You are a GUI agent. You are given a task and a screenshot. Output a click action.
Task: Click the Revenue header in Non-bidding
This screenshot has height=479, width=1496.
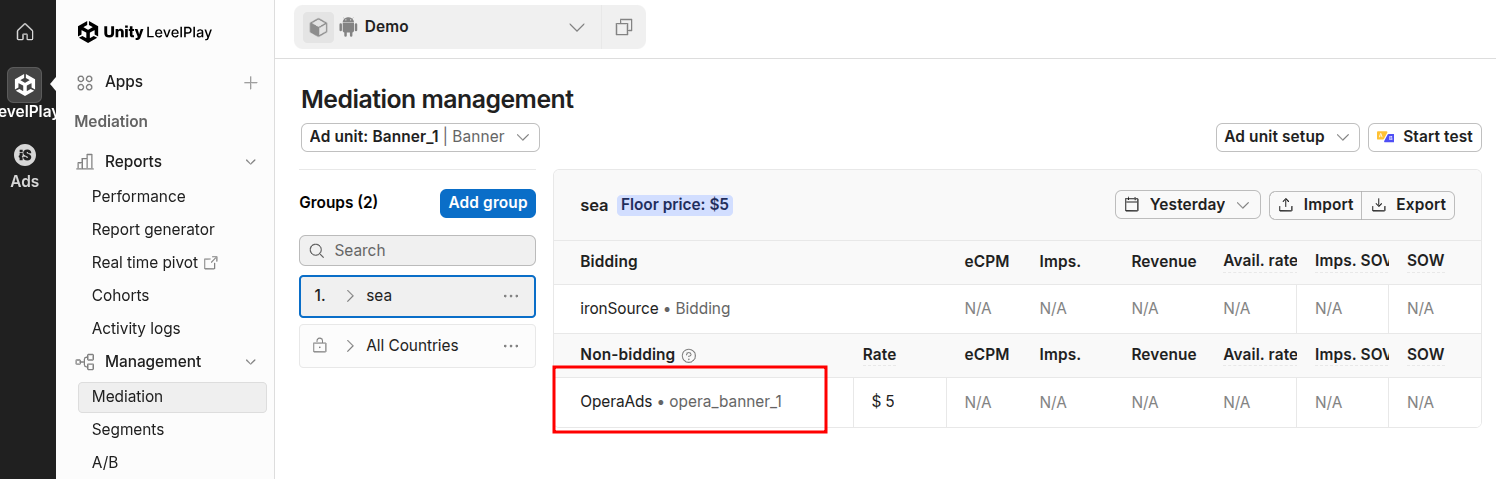pos(1163,355)
